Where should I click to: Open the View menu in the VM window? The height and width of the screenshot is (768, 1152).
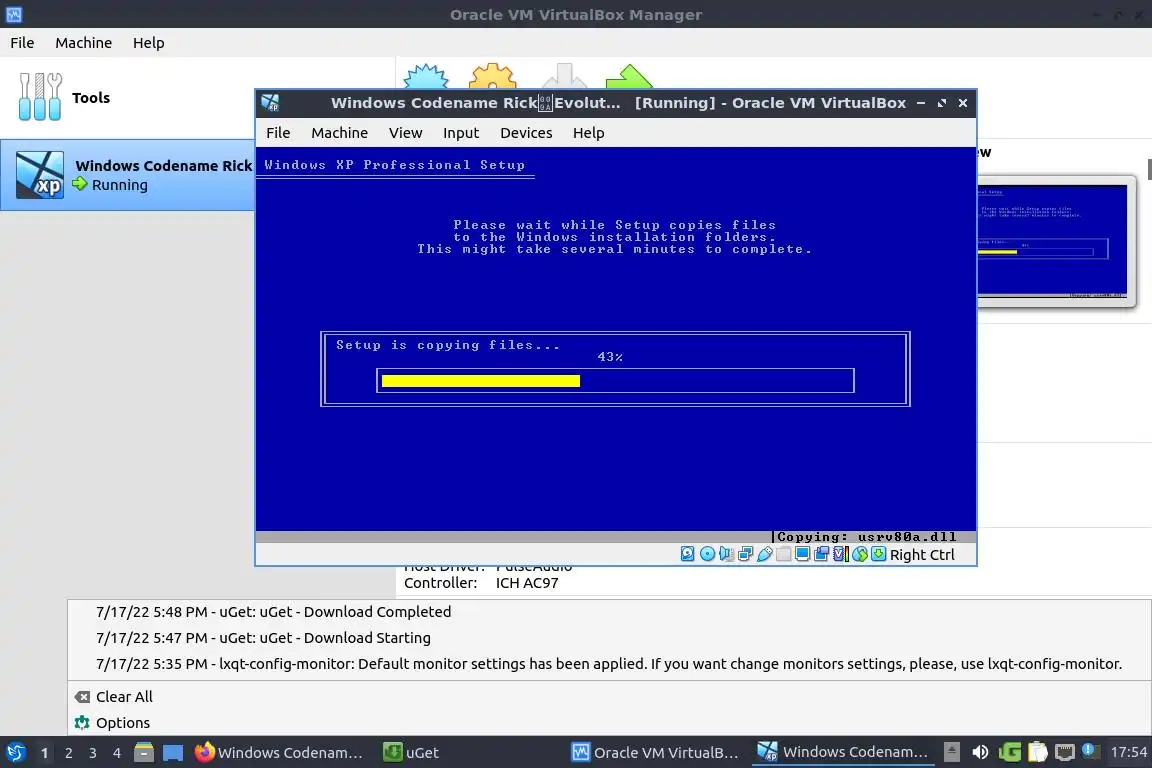pyautogui.click(x=406, y=133)
